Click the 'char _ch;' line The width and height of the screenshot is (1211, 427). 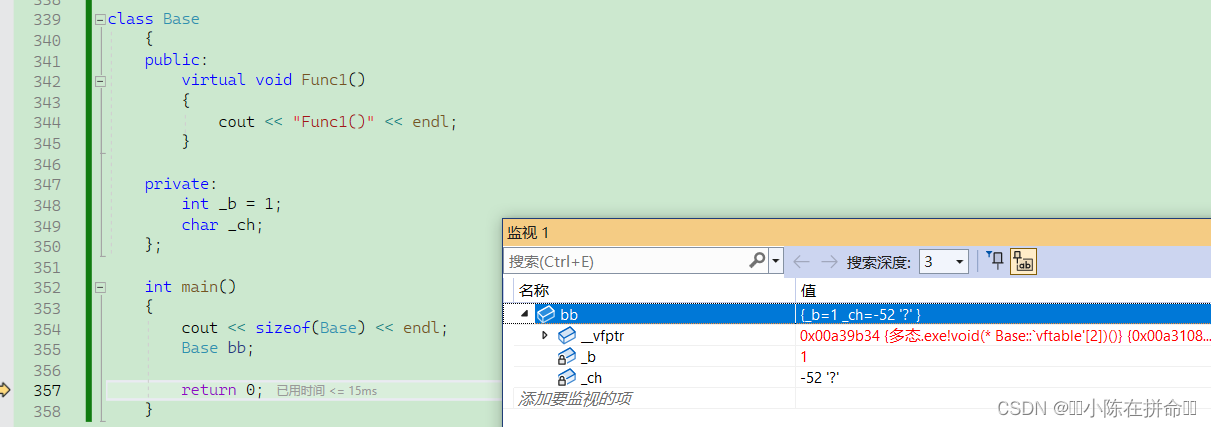pos(222,225)
